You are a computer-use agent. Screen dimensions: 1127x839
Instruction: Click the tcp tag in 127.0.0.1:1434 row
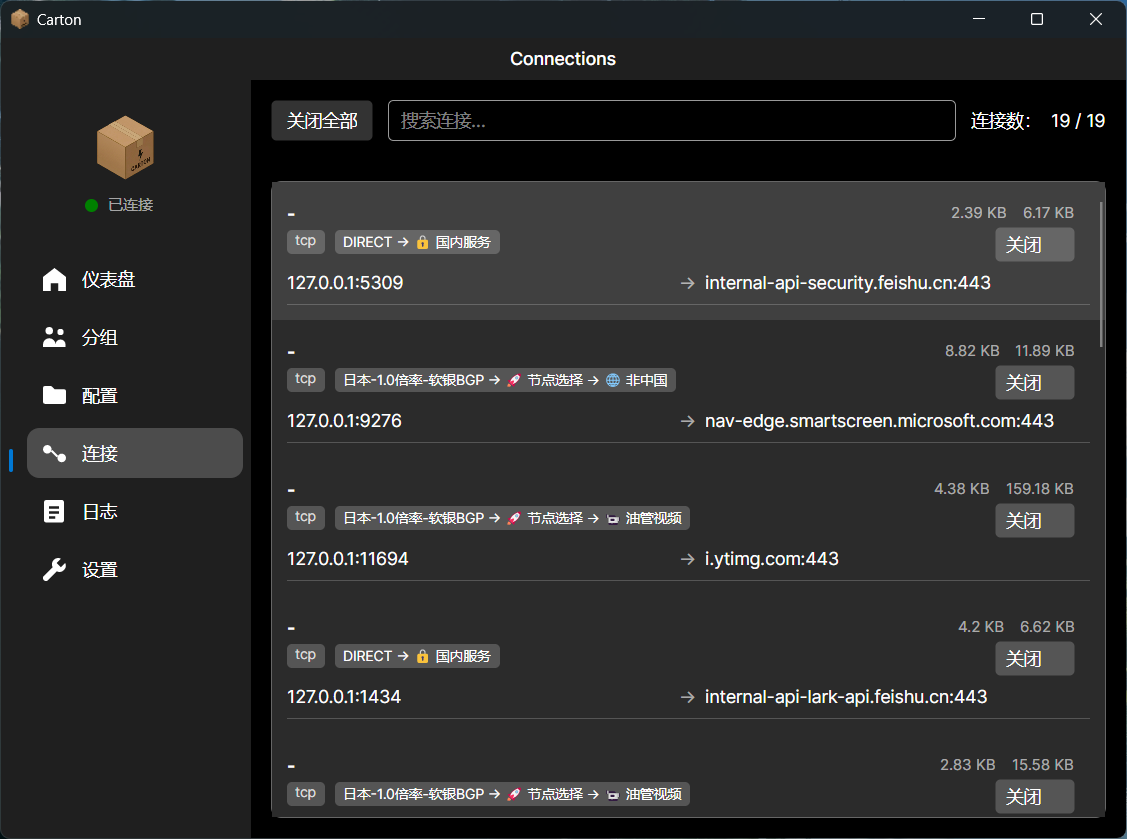tap(305, 656)
